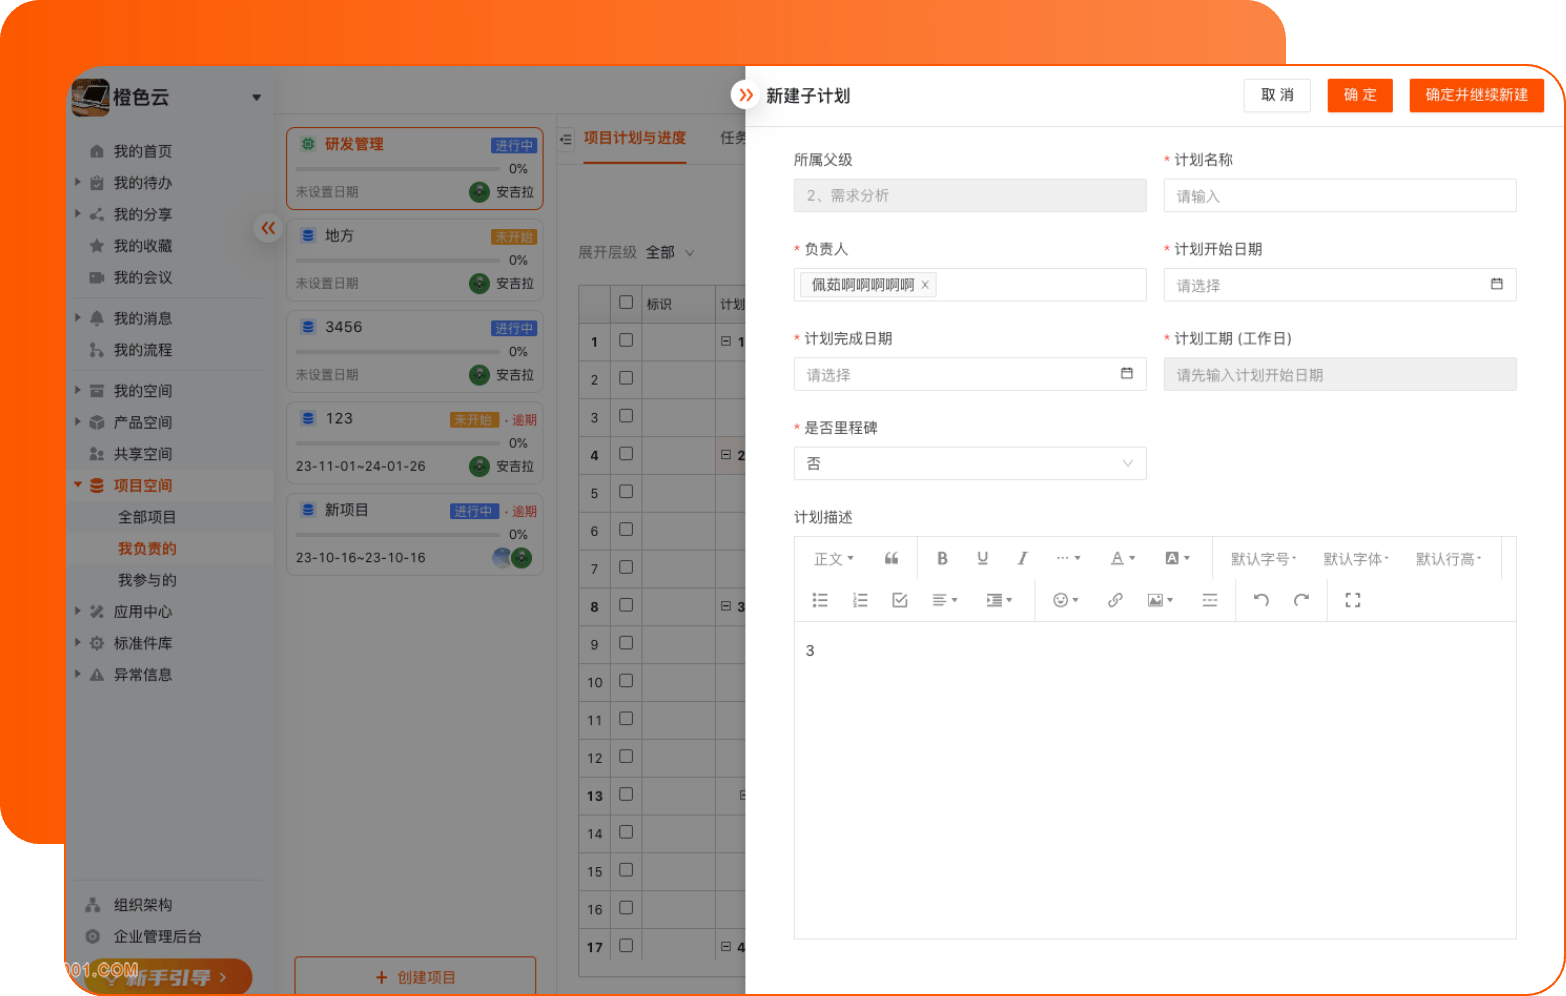Expand the 展开层级 全部 dropdown
This screenshot has height=996, width=1566.
tap(669, 253)
